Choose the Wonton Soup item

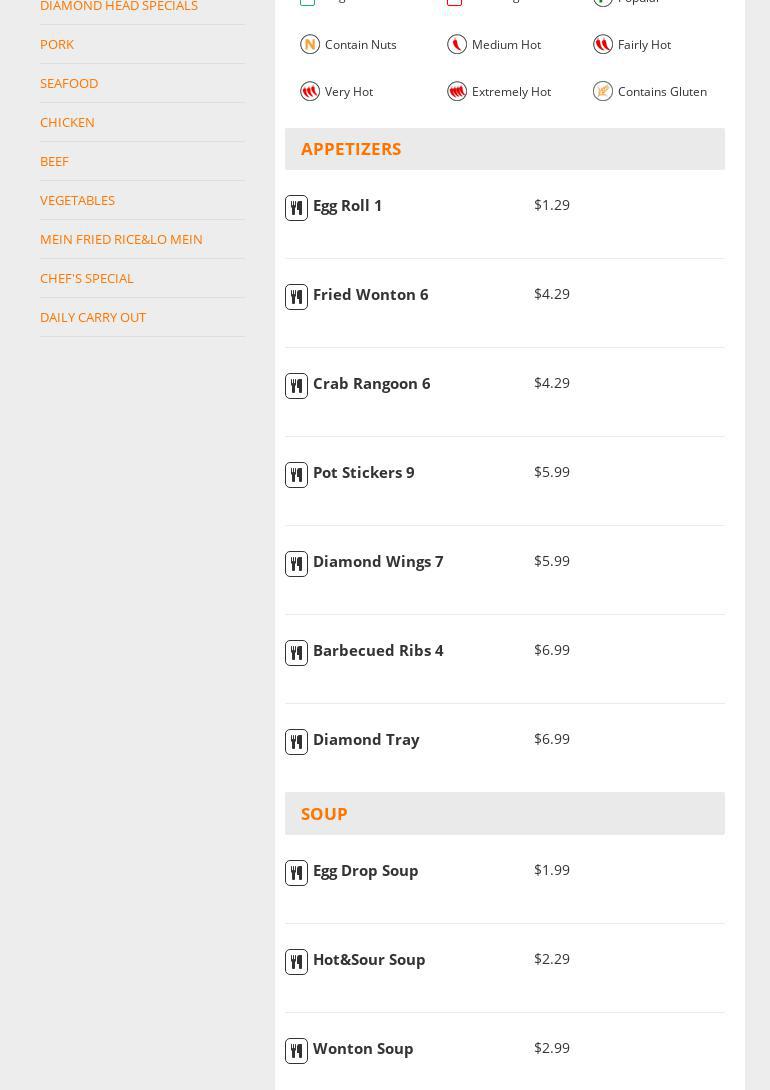[x=363, y=1049]
